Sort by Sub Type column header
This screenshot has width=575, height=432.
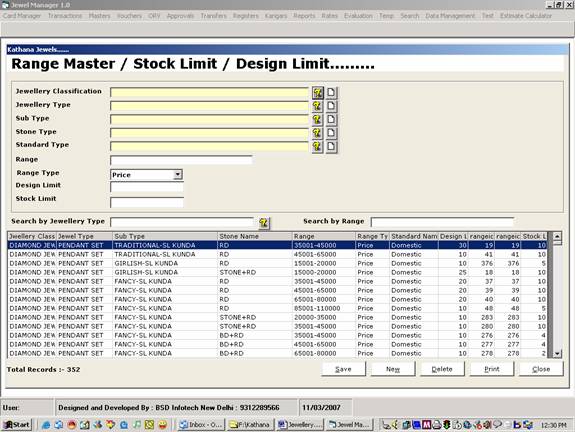pos(165,236)
